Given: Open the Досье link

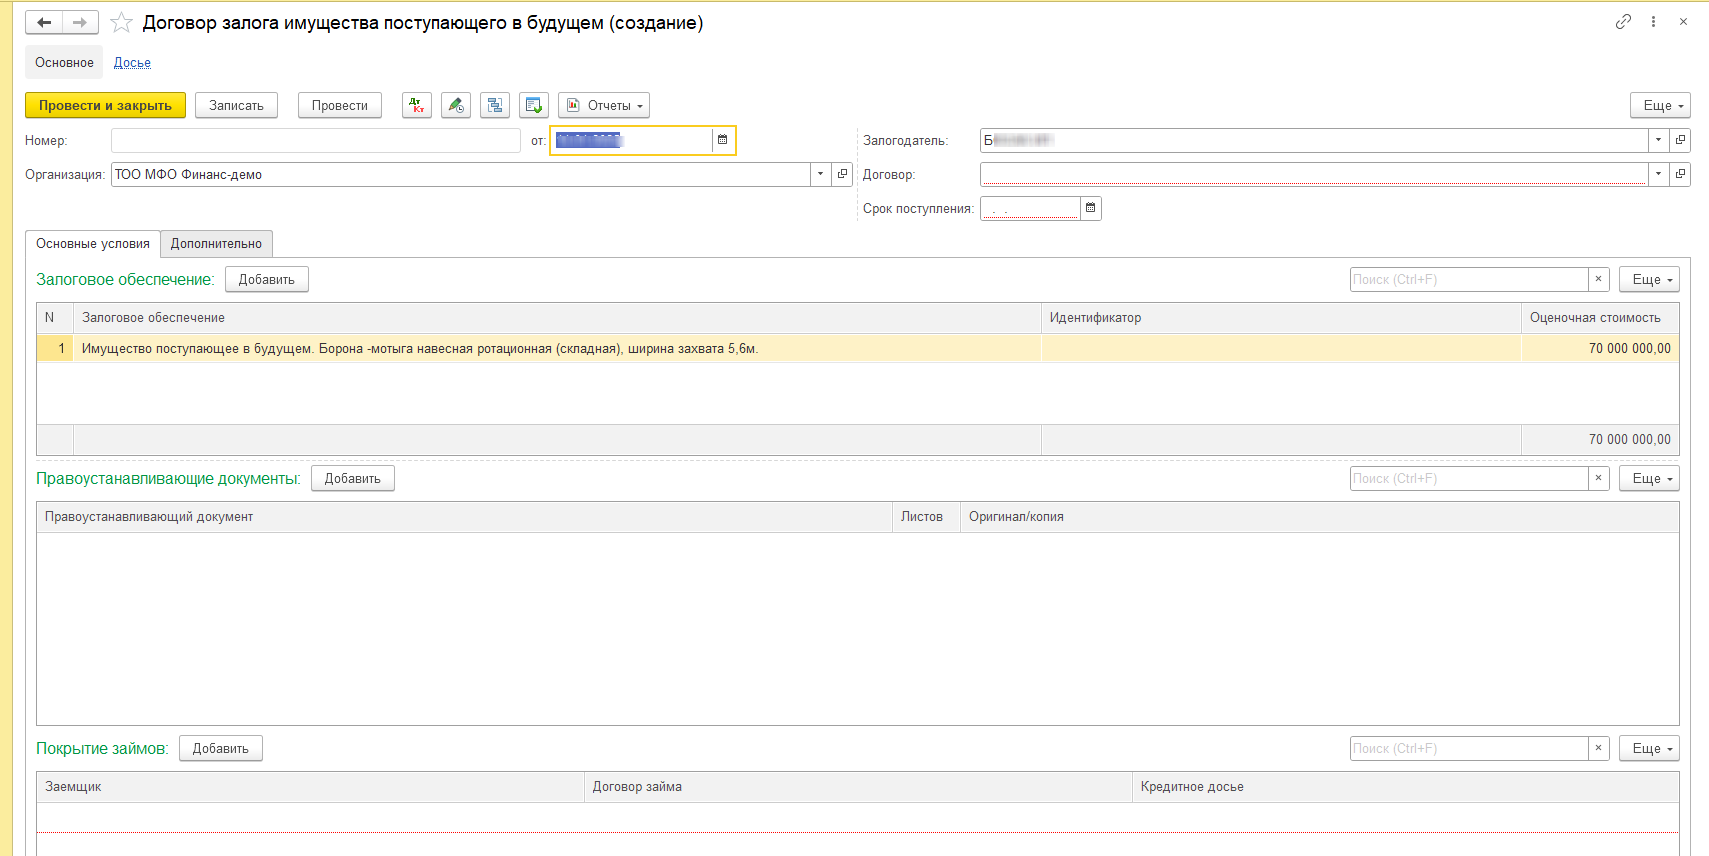Looking at the screenshot, I should coord(132,62).
